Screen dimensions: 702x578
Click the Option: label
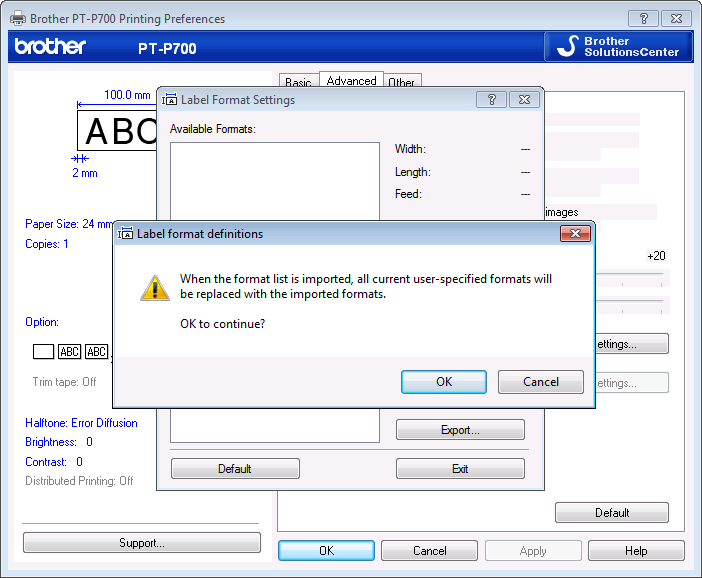42,321
